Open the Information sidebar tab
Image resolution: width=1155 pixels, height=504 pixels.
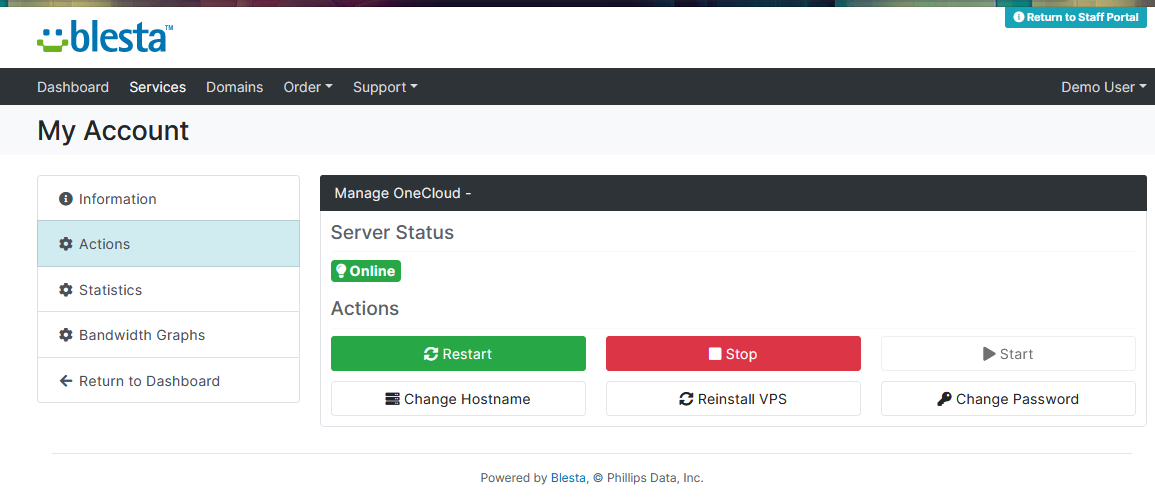click(169, 198)
